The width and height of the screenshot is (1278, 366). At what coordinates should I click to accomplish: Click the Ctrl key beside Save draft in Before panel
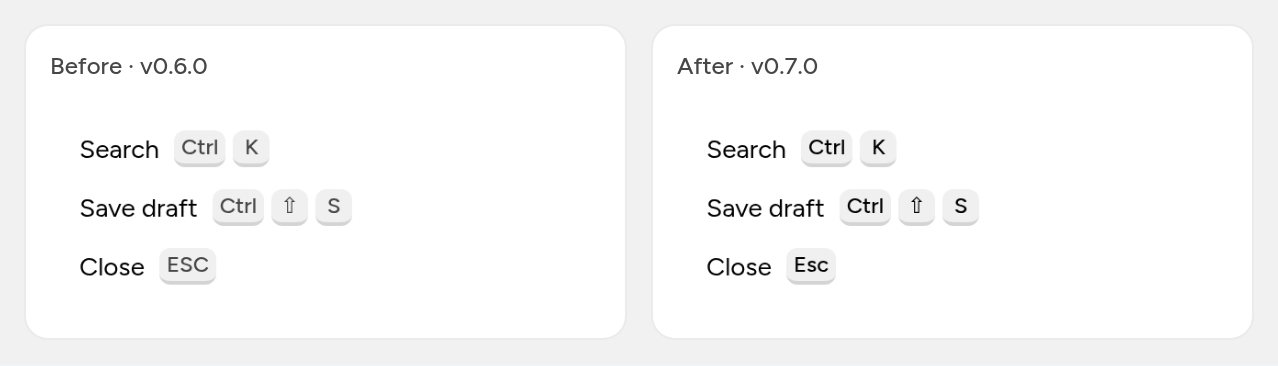click(x=238, y=207)
